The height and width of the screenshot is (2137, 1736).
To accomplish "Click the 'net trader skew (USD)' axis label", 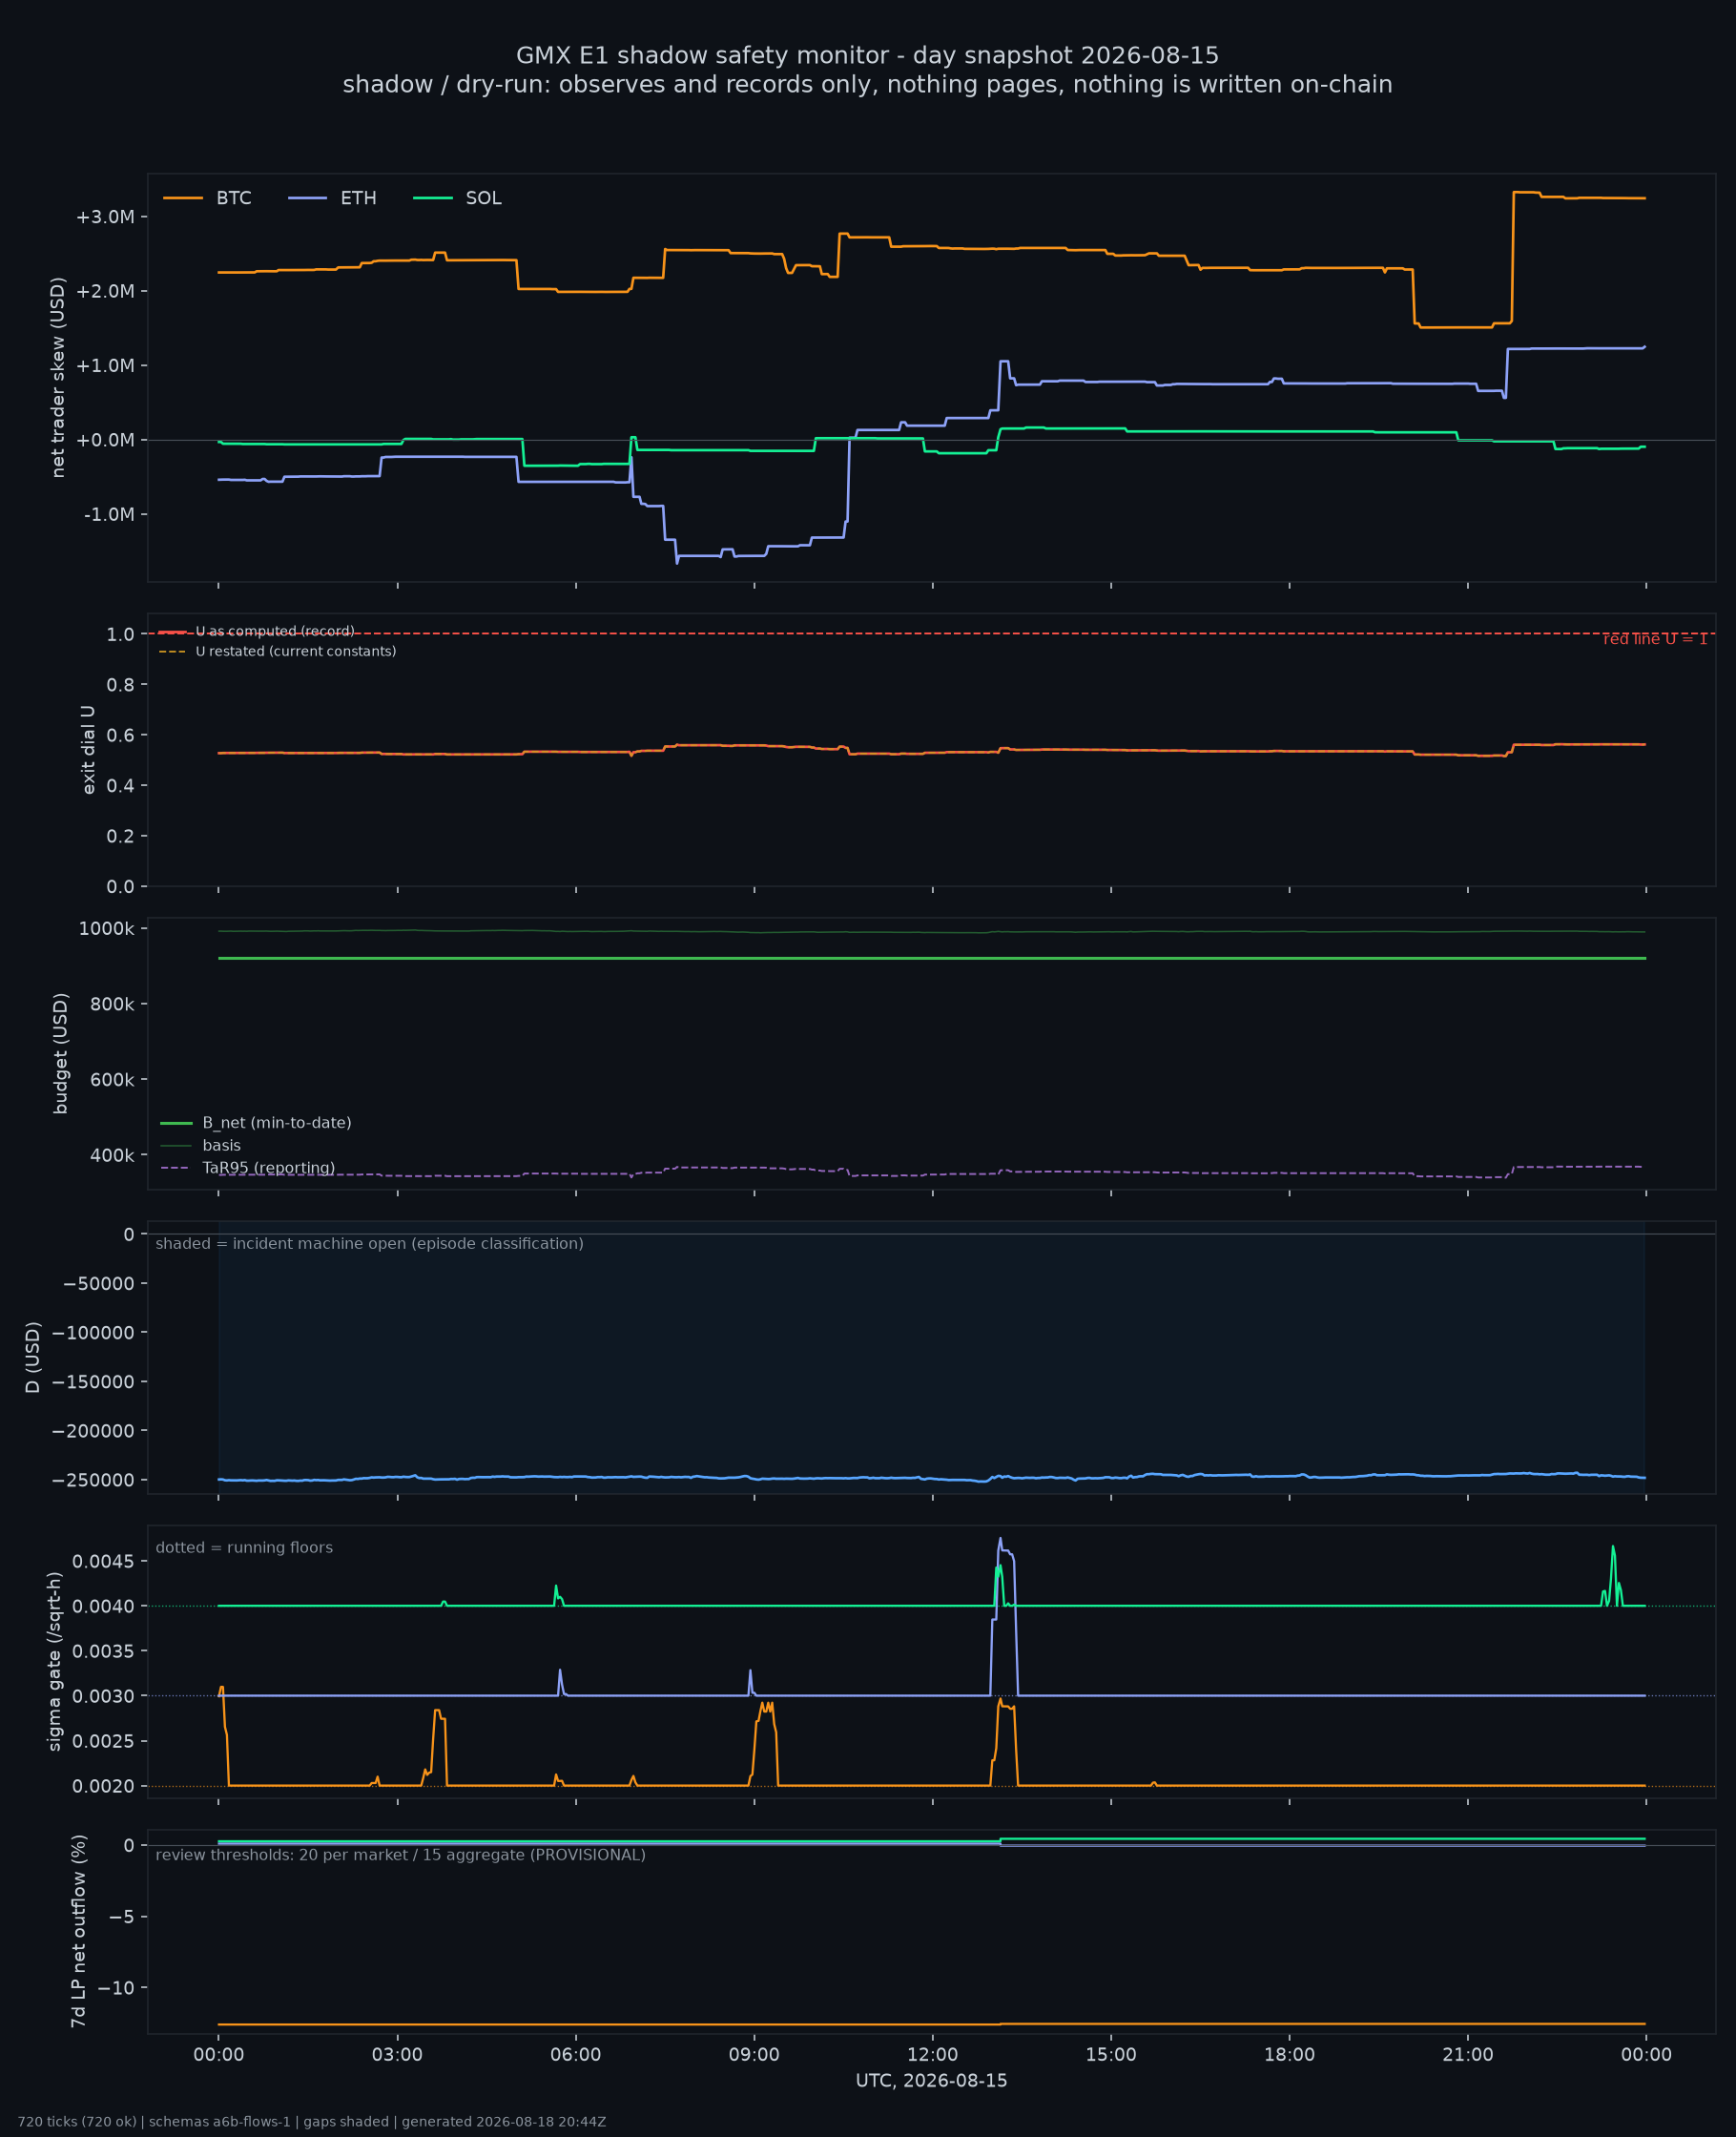I will click(x=58, y=377).
